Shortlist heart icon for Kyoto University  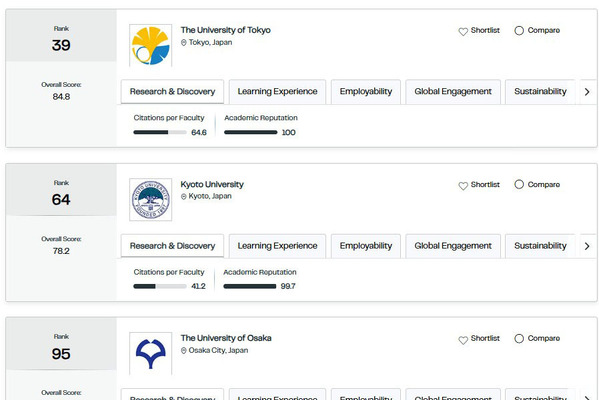[463, 186]
